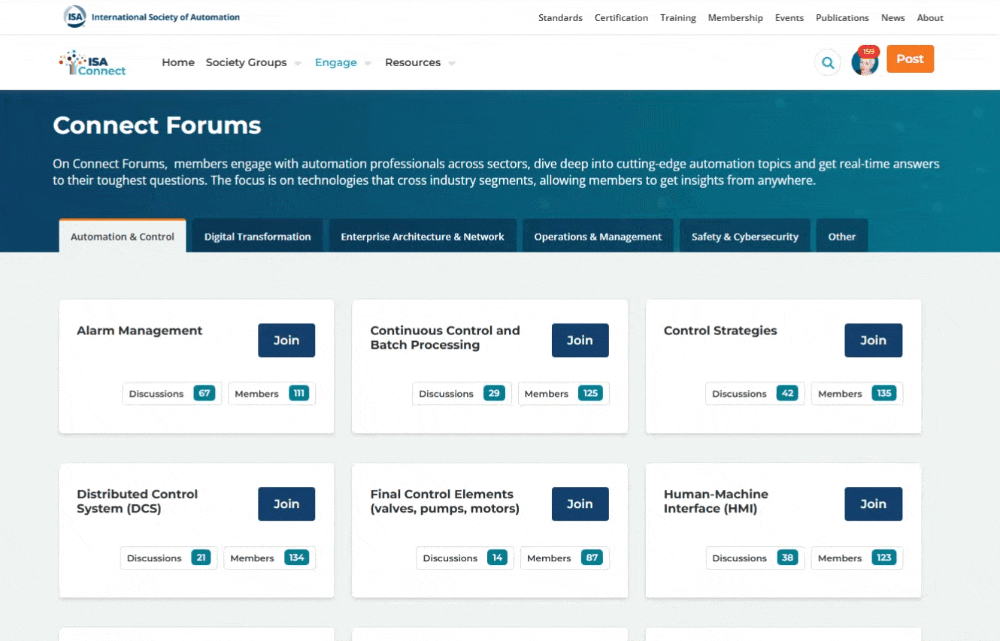Click the International Society of Automation logo
Image resolution: width=1000 pixels, height=641 pixels.
point(150,16)
